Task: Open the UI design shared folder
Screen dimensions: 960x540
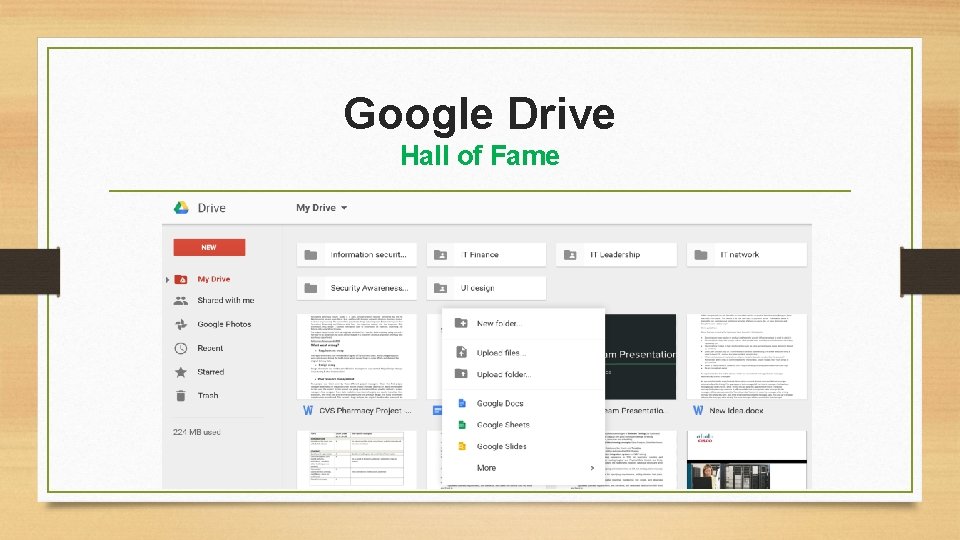Action: pyautogui.click(x=486, y=288)
